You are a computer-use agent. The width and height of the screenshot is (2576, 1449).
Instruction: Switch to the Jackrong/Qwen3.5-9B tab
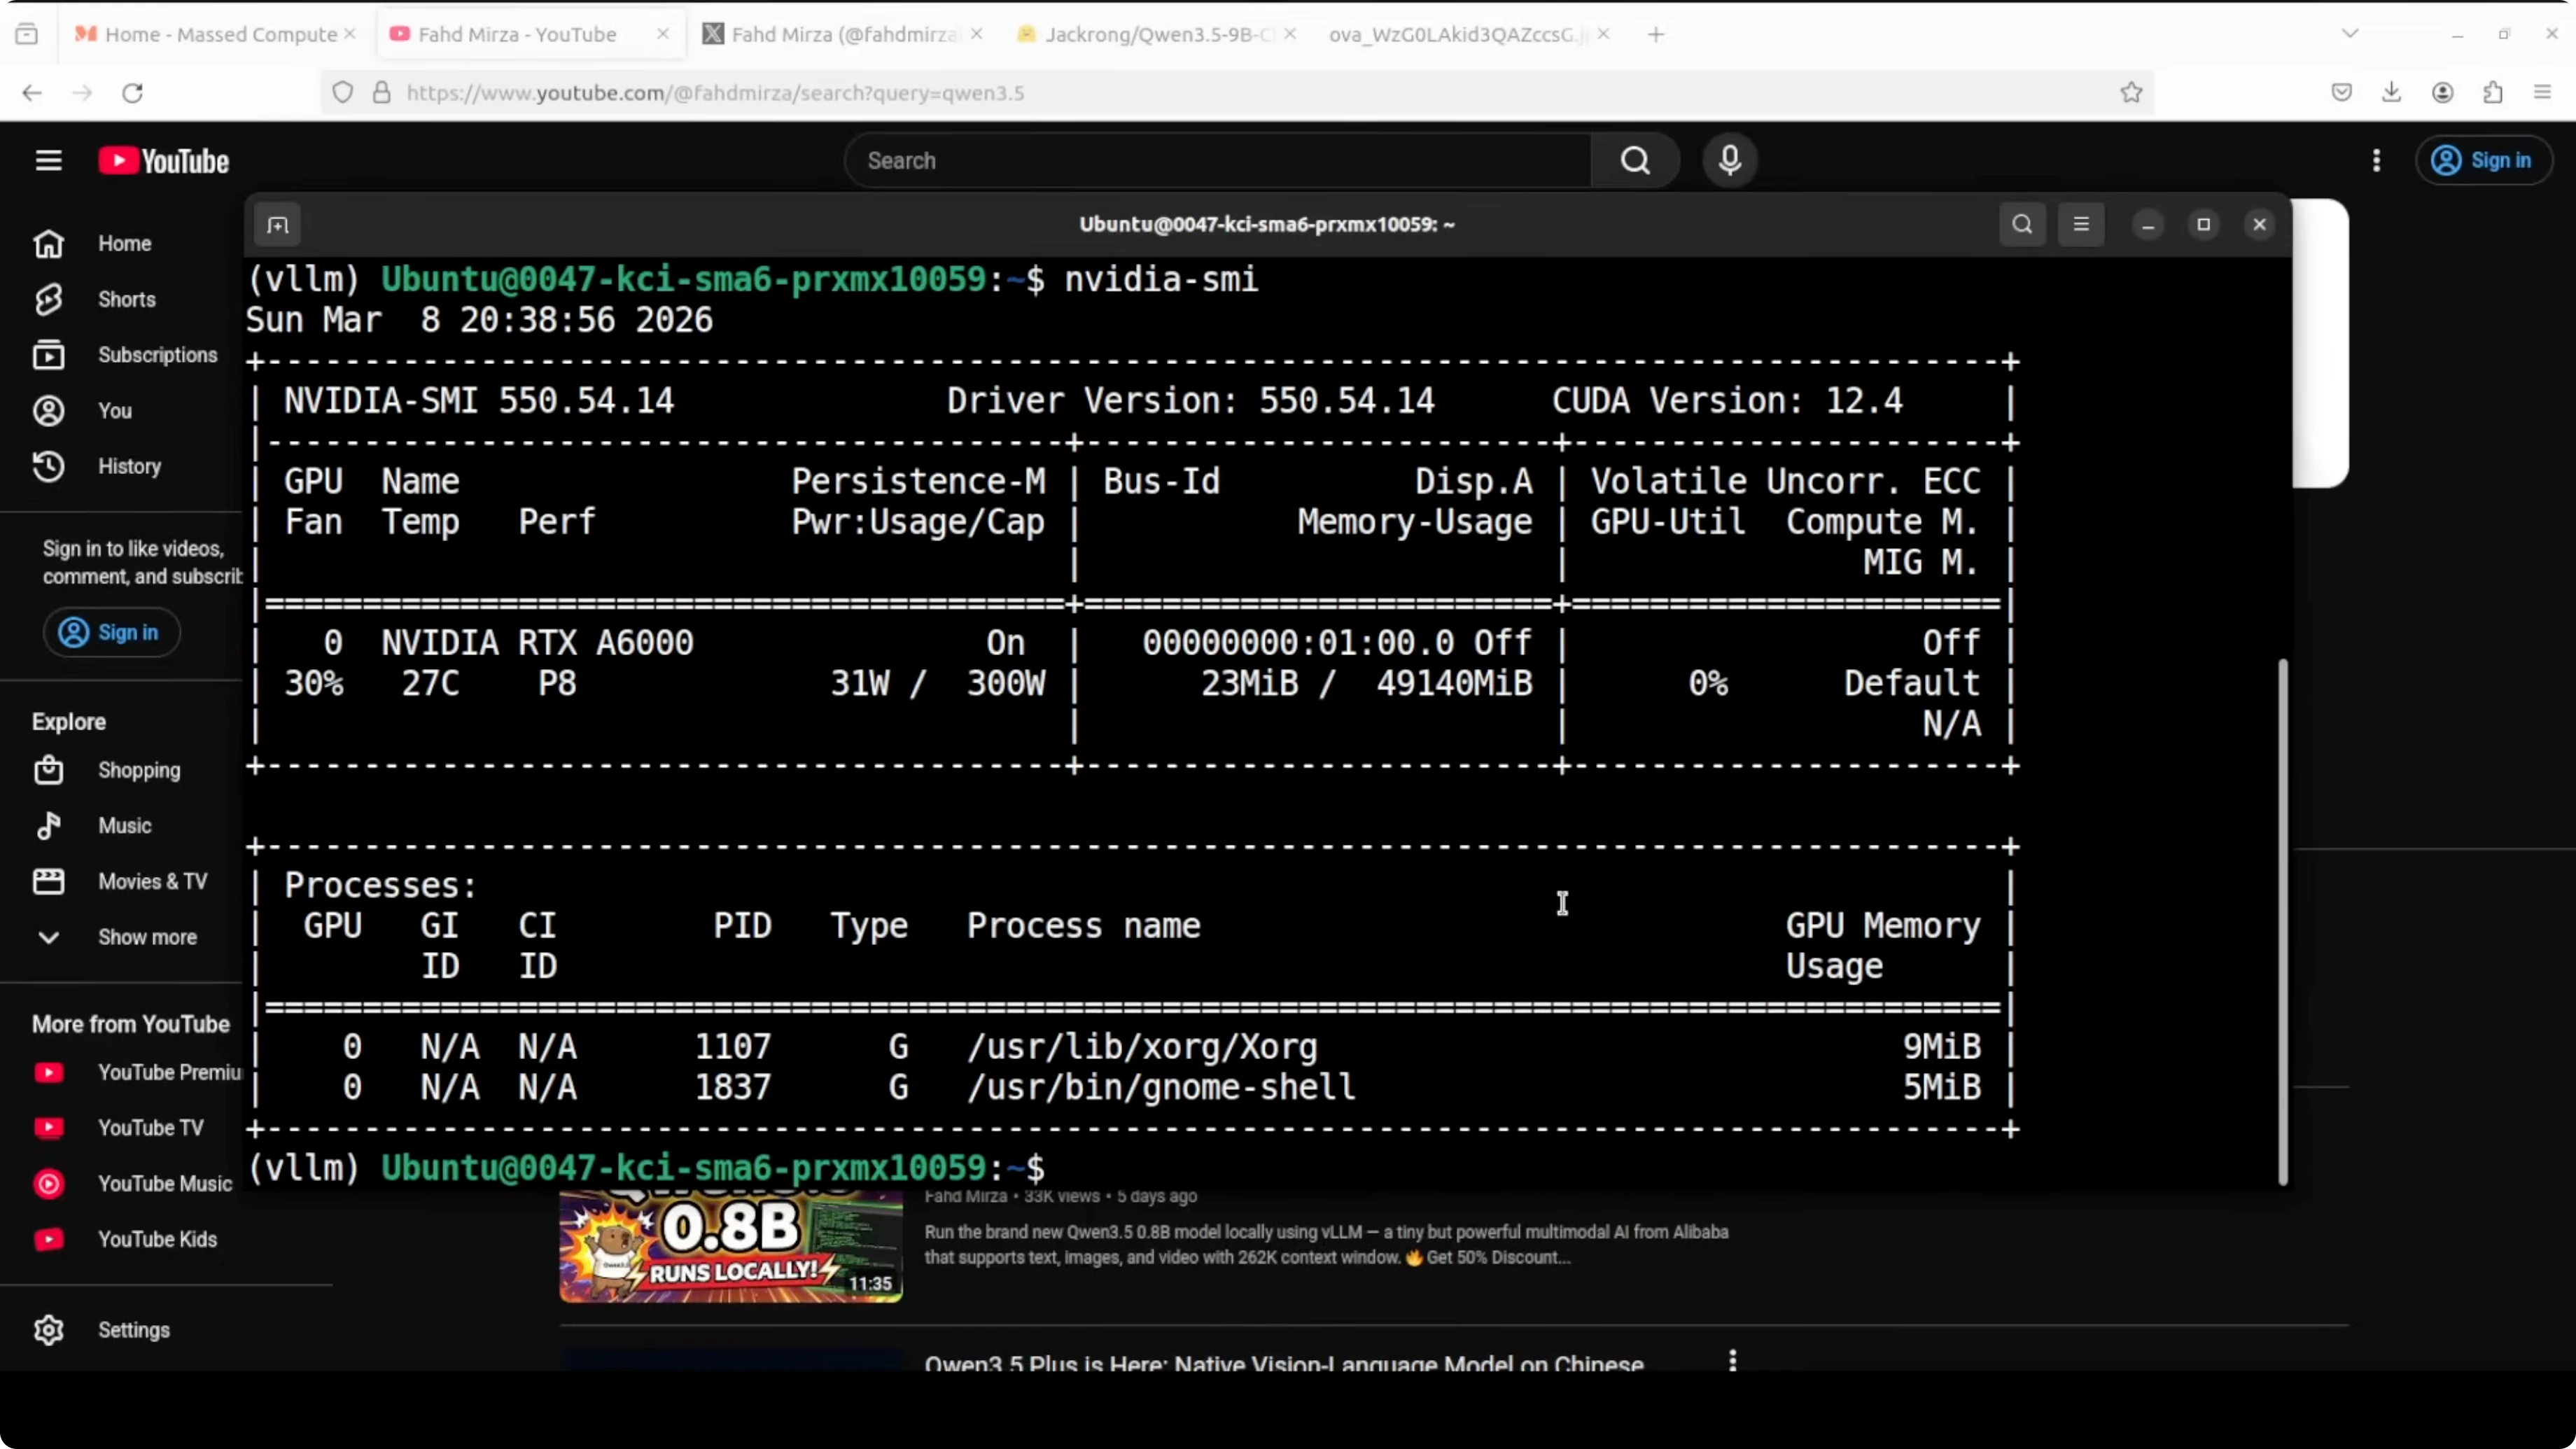[1156, 34]
